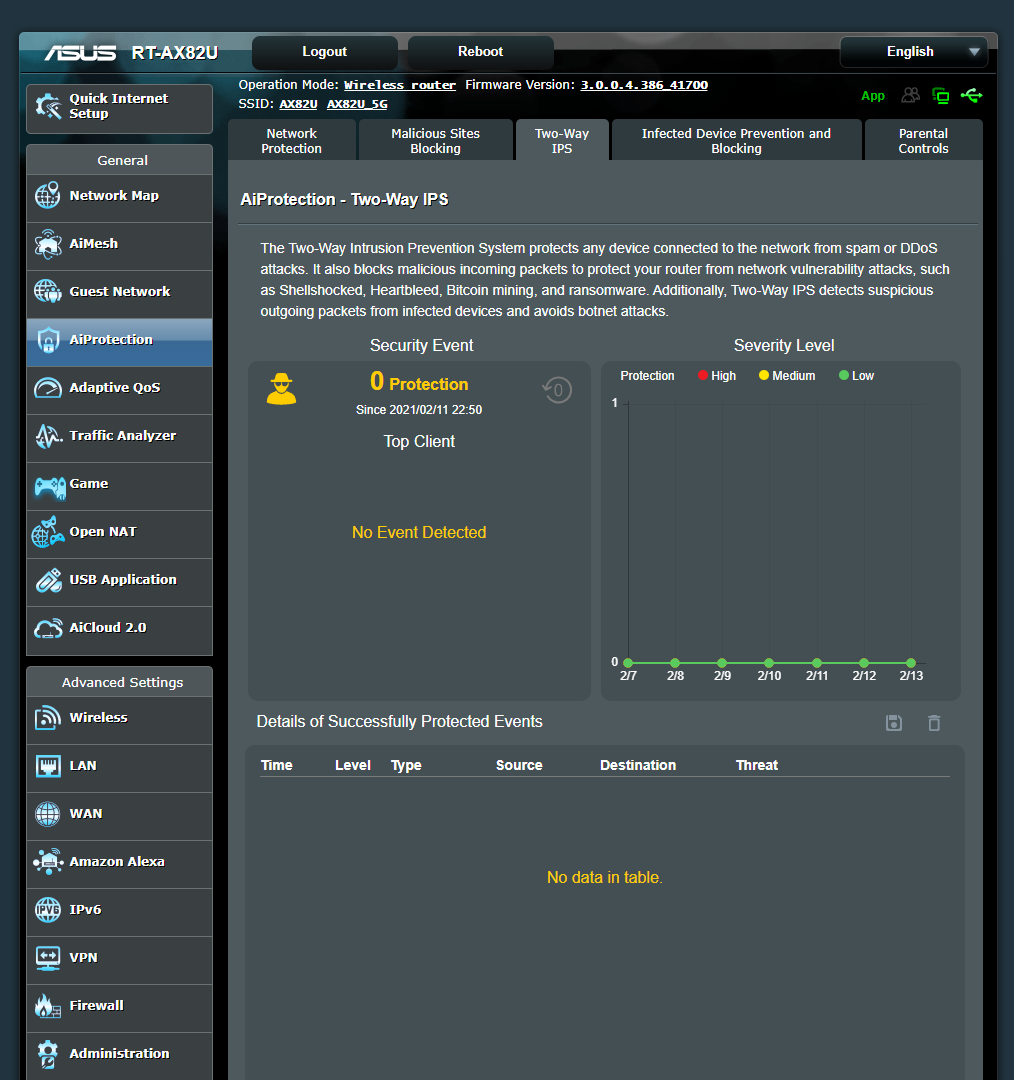Click the USB status icon in header
The height and width of the screenshot is (1080, 1014).
[971, 95]
